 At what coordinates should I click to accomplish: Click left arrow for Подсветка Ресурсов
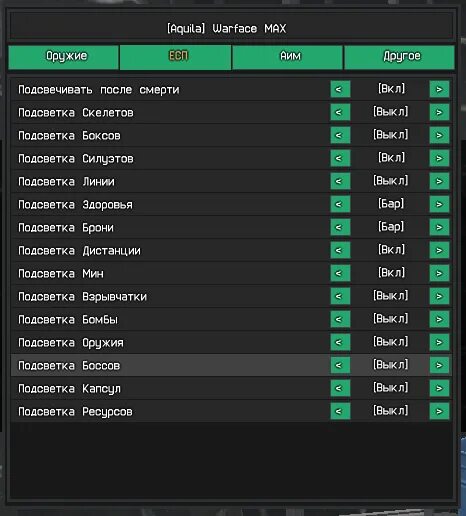coord(340,411)
